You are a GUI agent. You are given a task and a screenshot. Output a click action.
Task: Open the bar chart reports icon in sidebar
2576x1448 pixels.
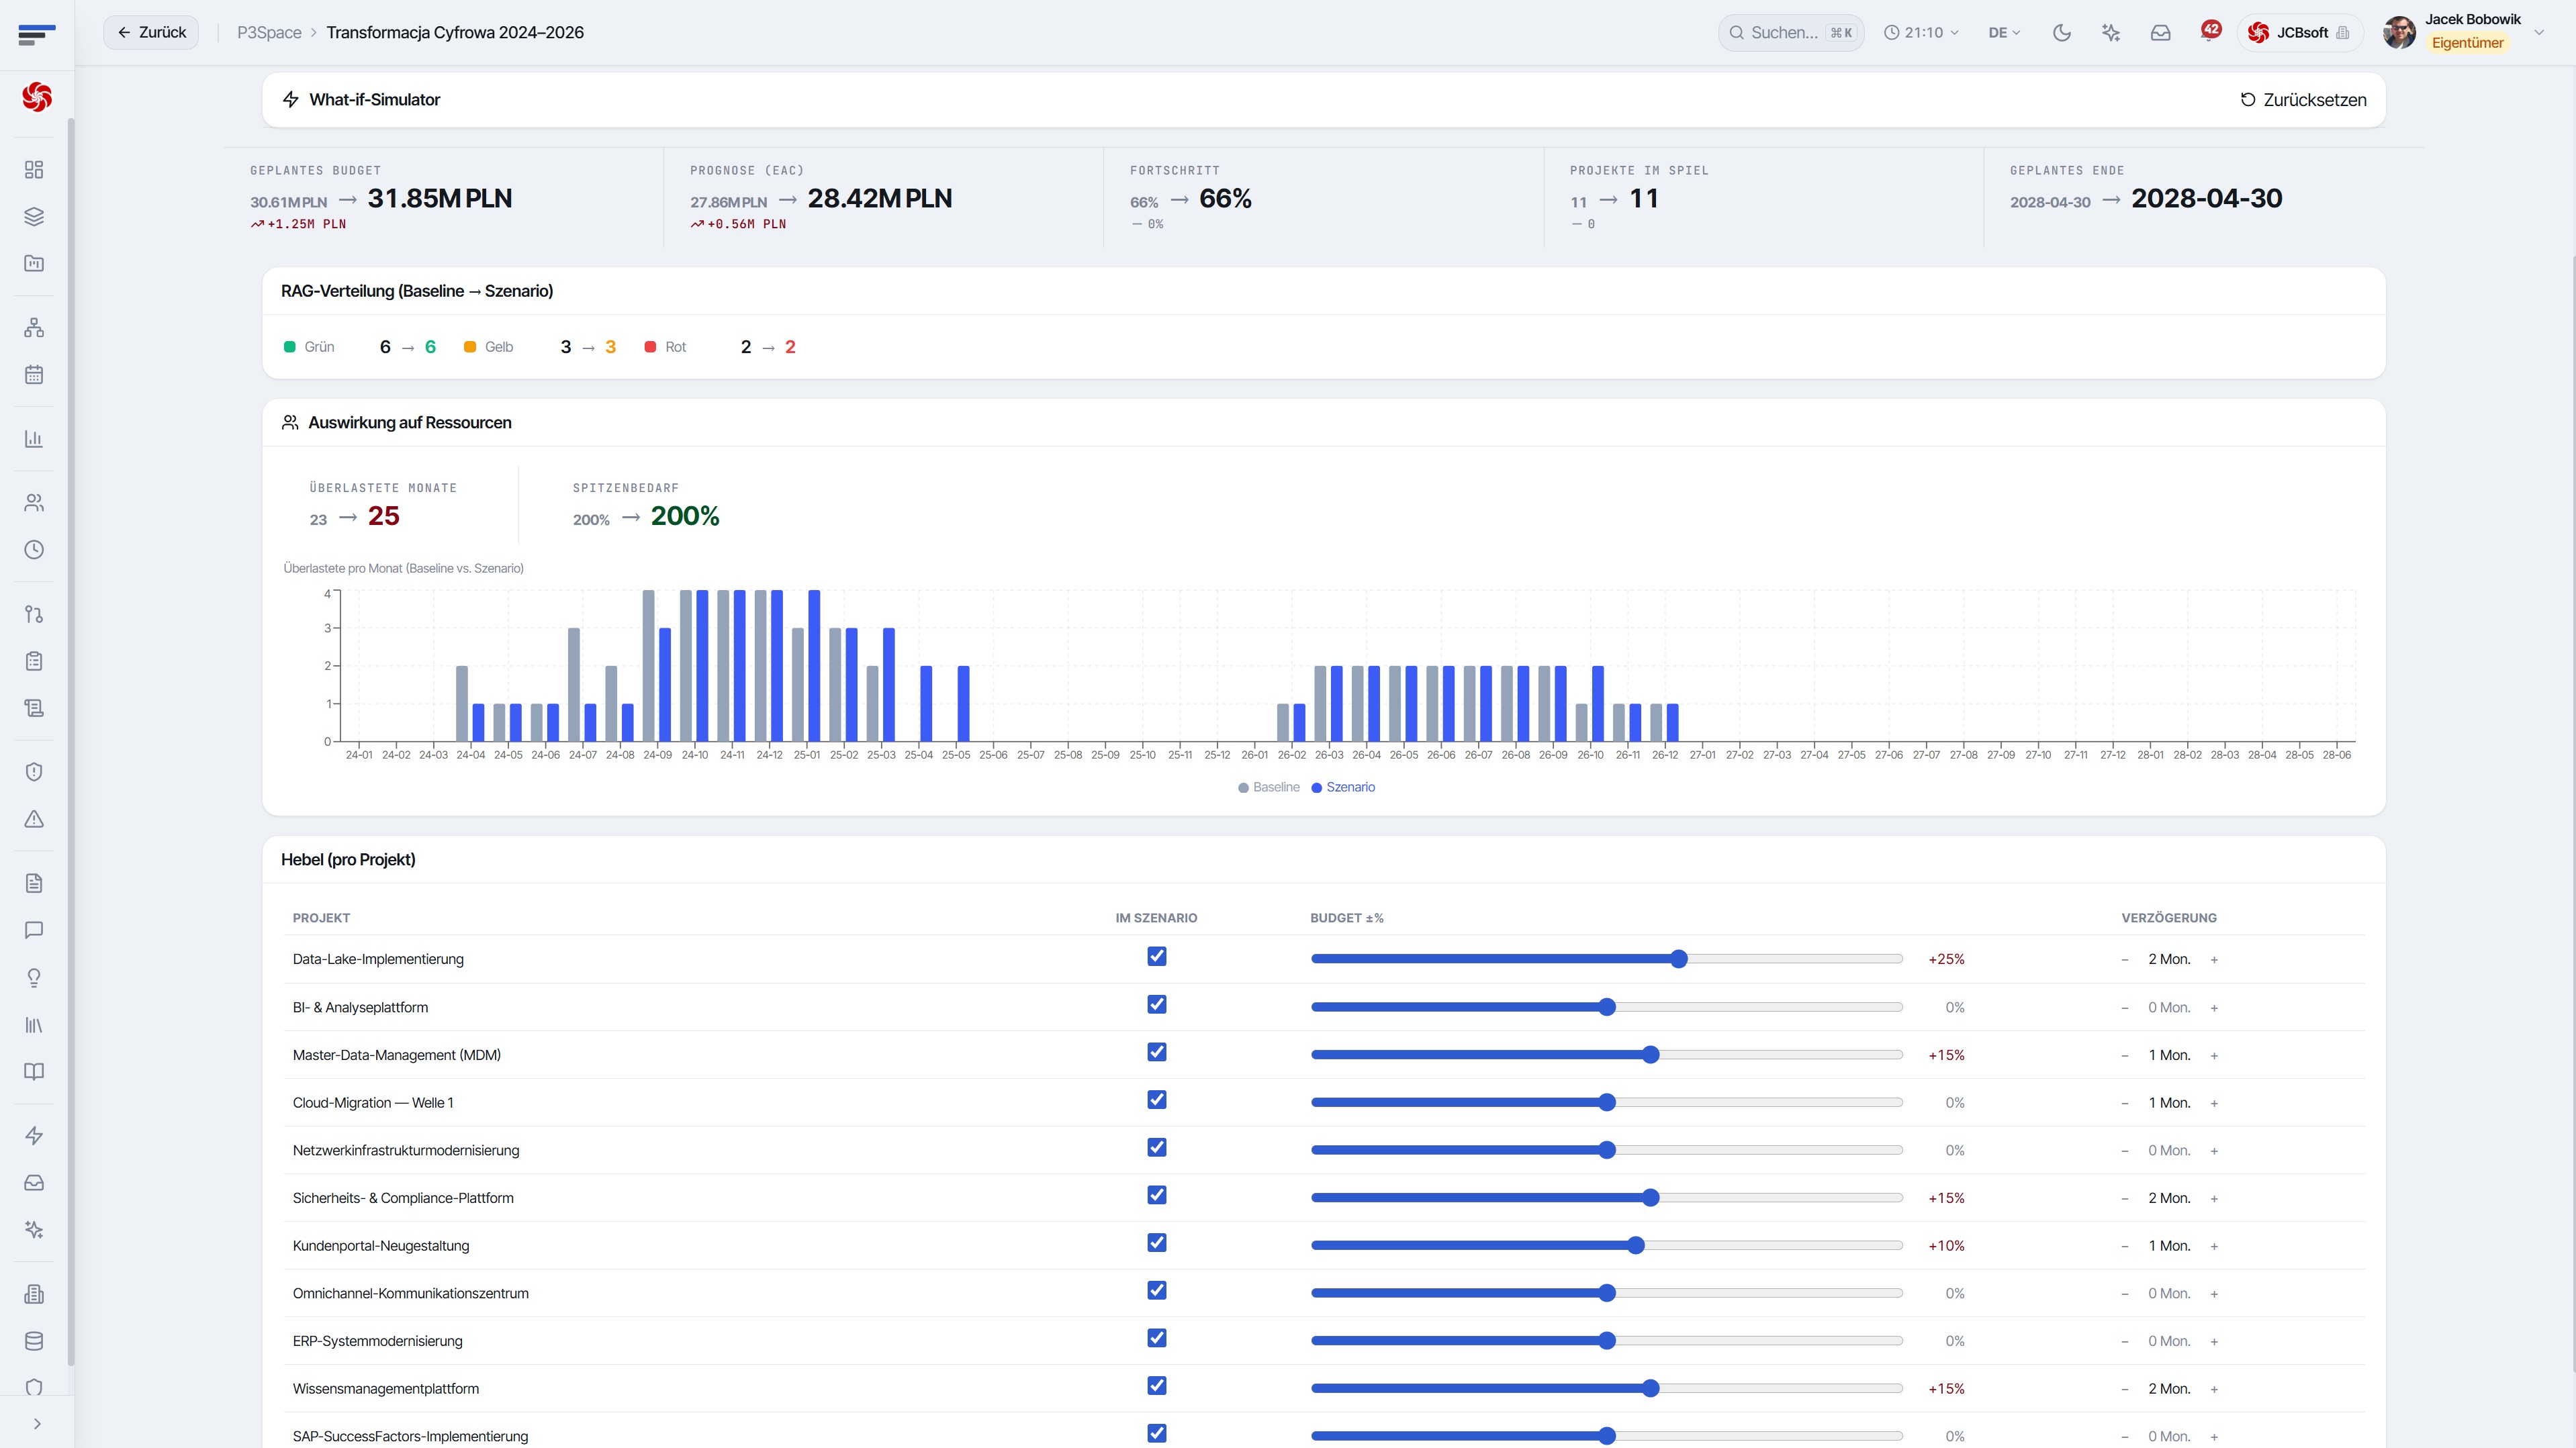coord(34,439)
